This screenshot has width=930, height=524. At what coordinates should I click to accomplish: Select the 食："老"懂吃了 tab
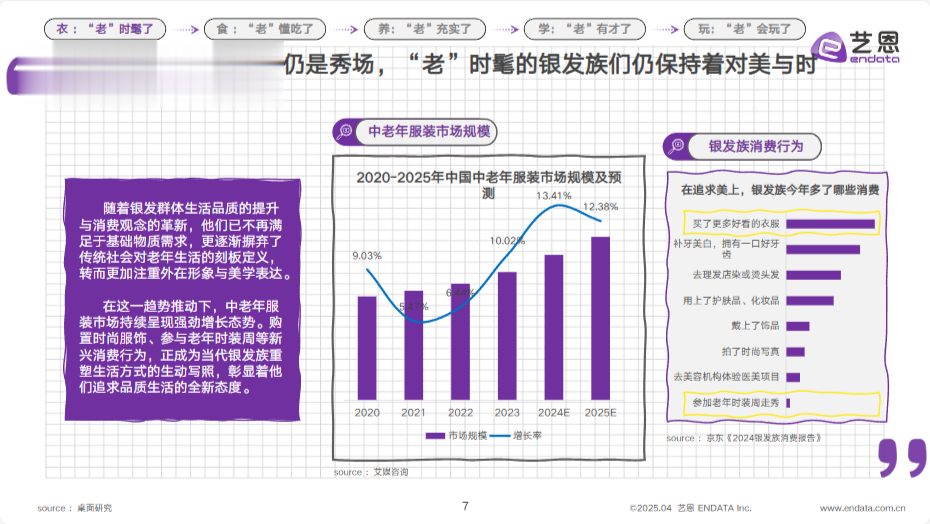tap(265, 29)
